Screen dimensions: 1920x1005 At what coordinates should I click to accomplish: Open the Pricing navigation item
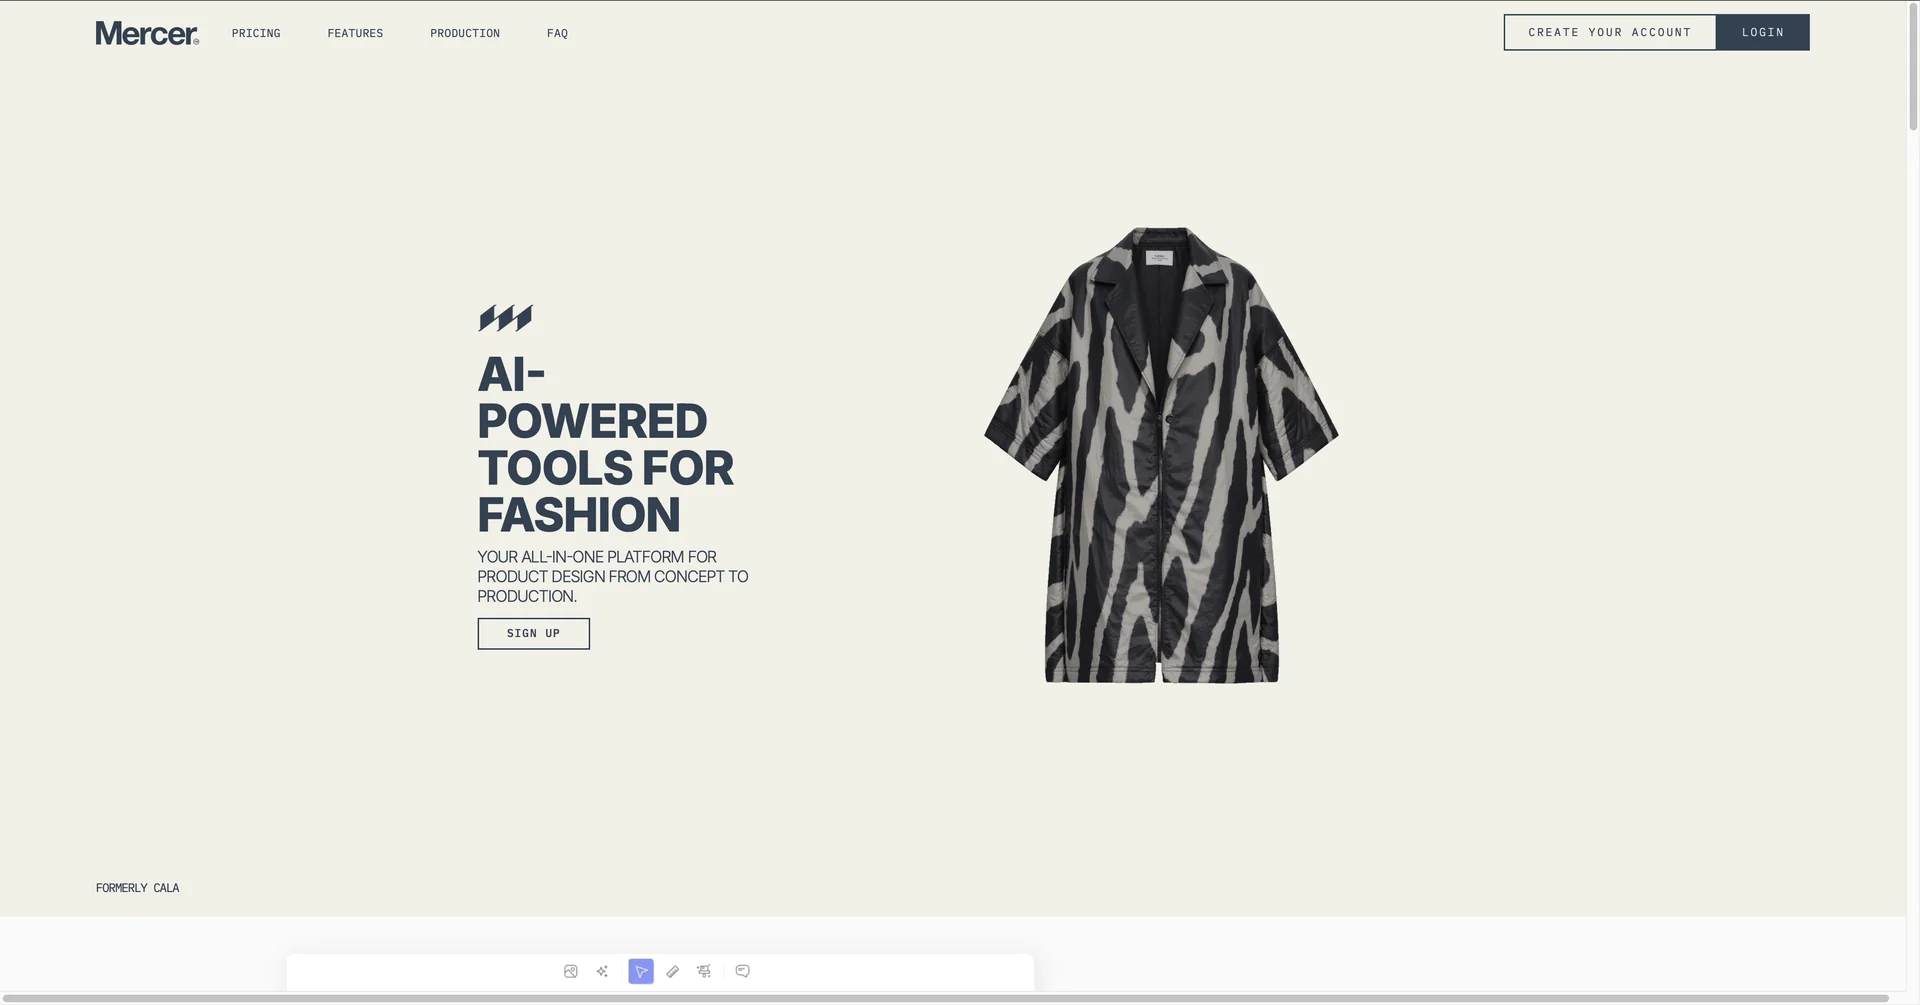(256, 33)
